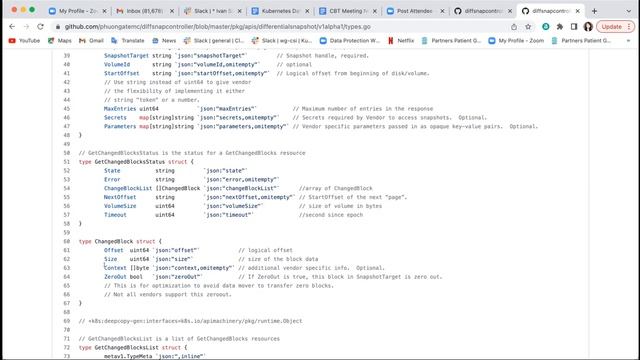The height and width of the screenshot is (360, 640).
Task: Open the tab search chevron dropdown
Action: click(629, 11)
